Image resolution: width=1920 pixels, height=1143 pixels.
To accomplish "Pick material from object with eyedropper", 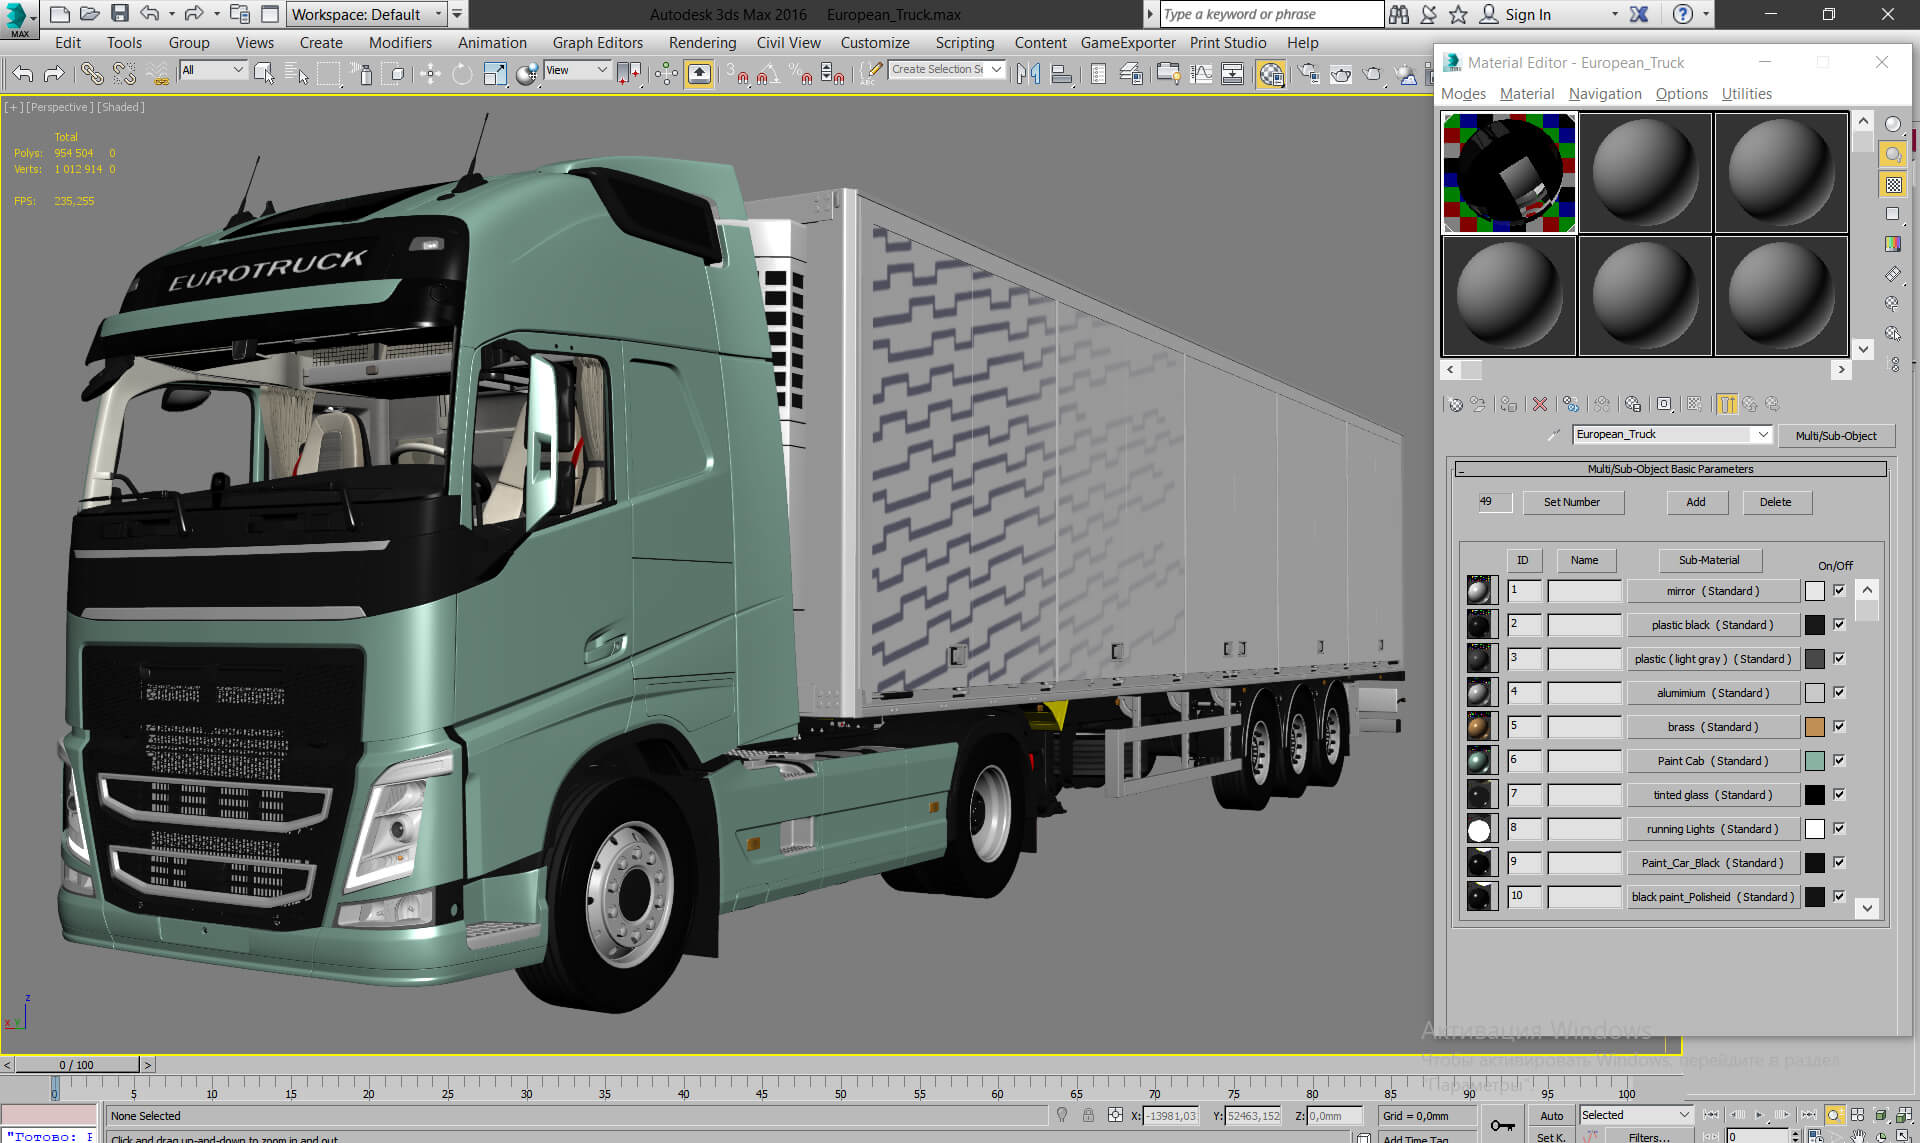I will (x=1553, y=435).
